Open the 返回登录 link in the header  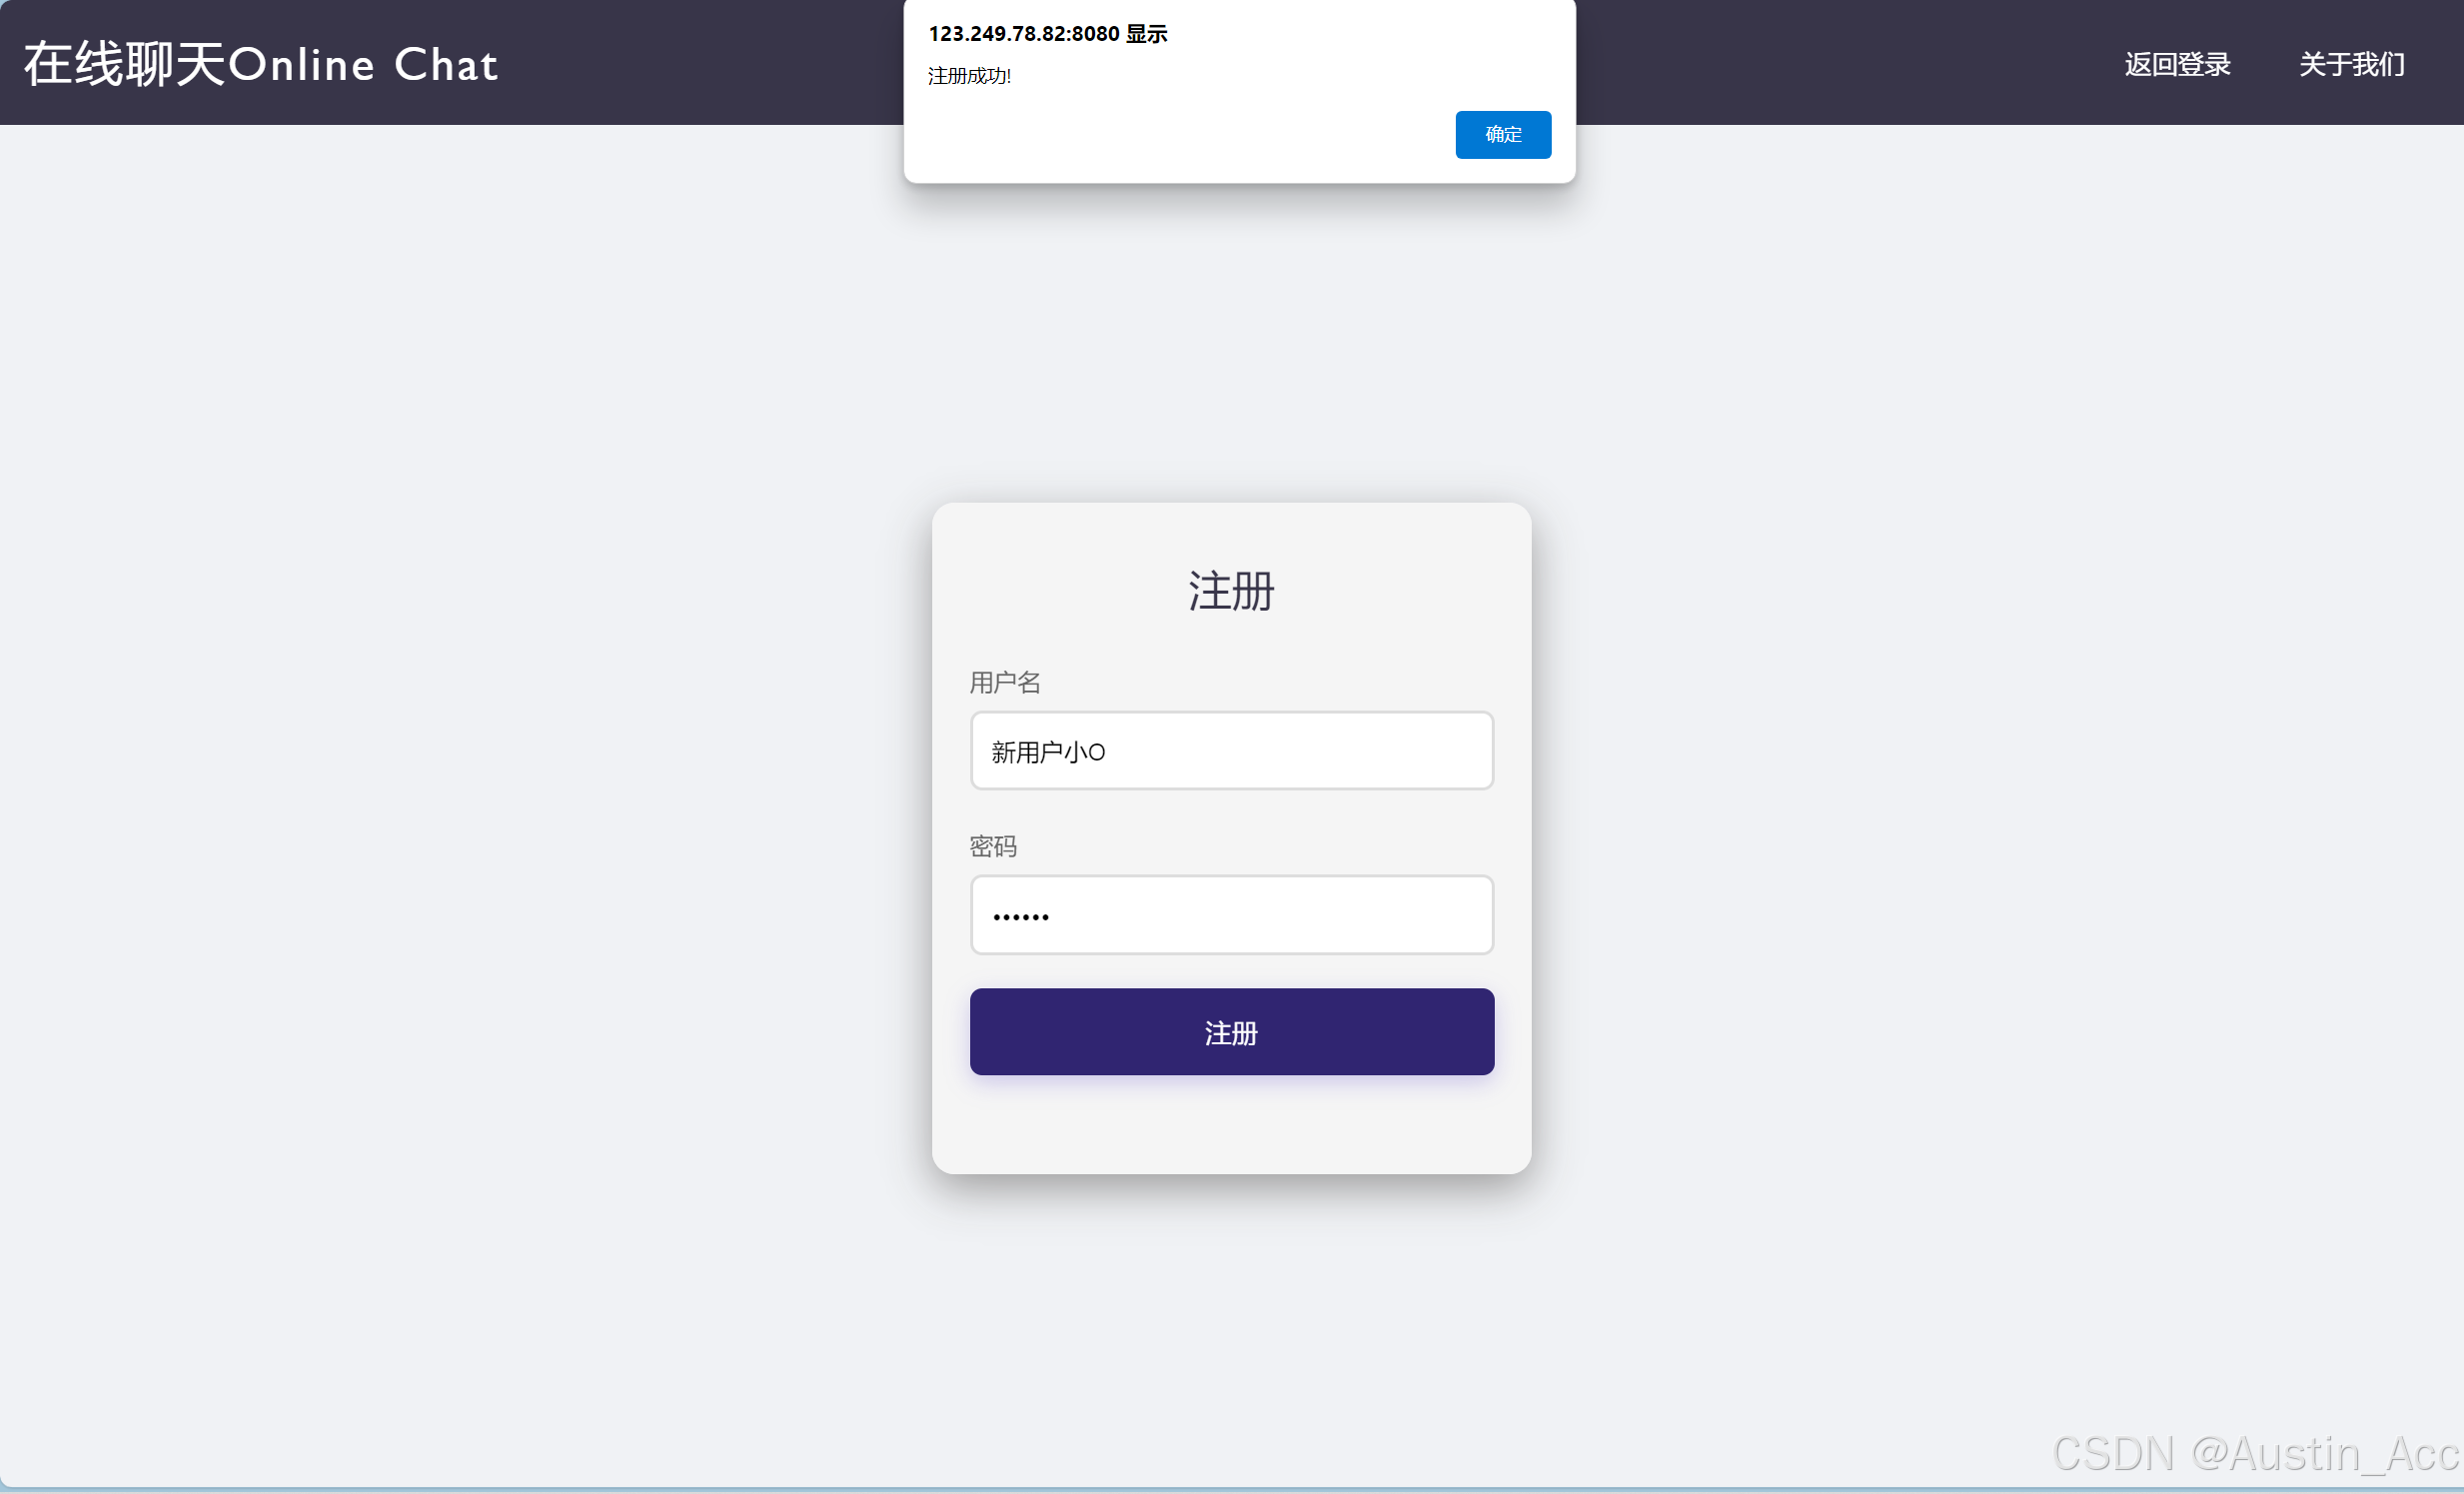click(x=2177, y=64)
